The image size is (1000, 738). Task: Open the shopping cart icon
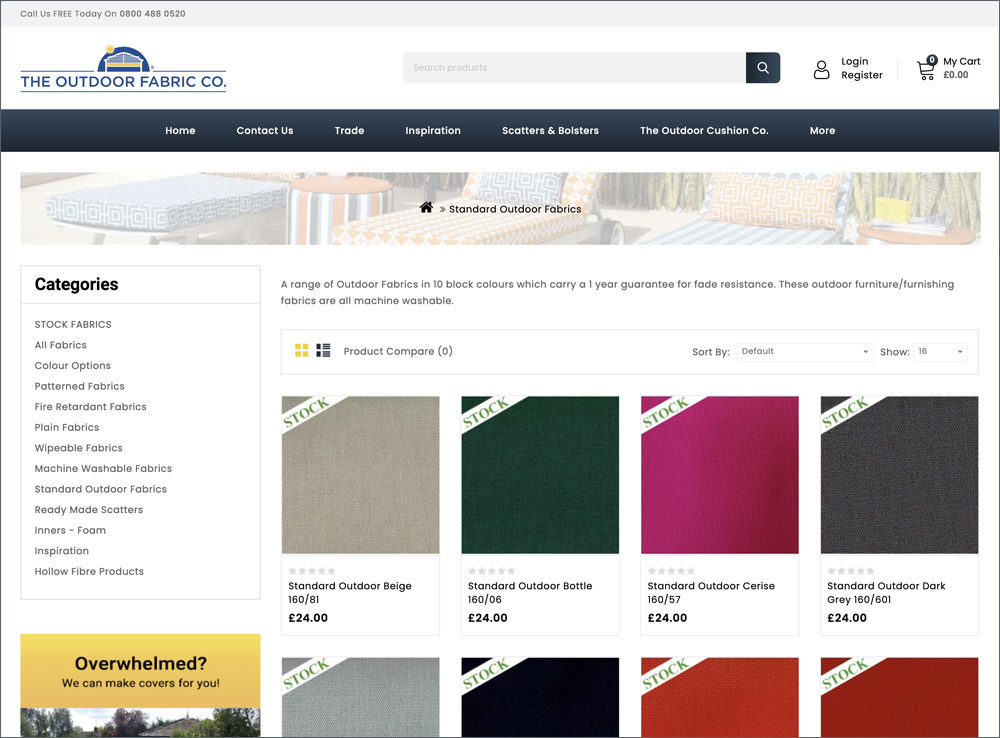click(927, 69)
